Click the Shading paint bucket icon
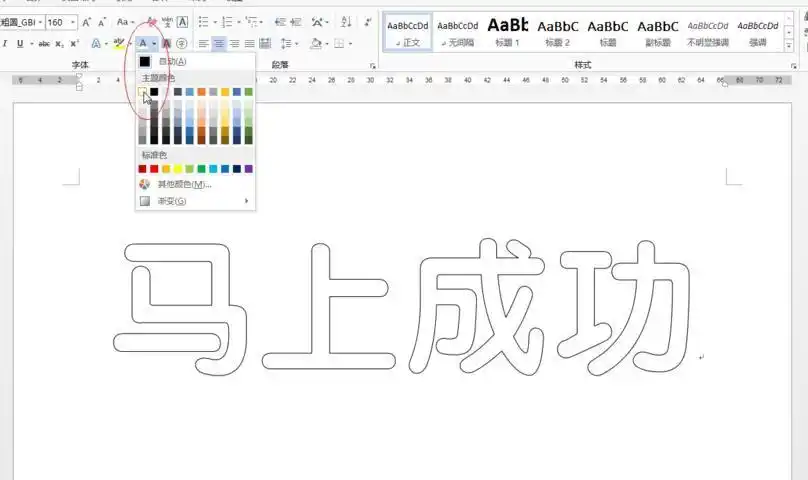Screen dimensions: 808x480 tap(316, 44)
